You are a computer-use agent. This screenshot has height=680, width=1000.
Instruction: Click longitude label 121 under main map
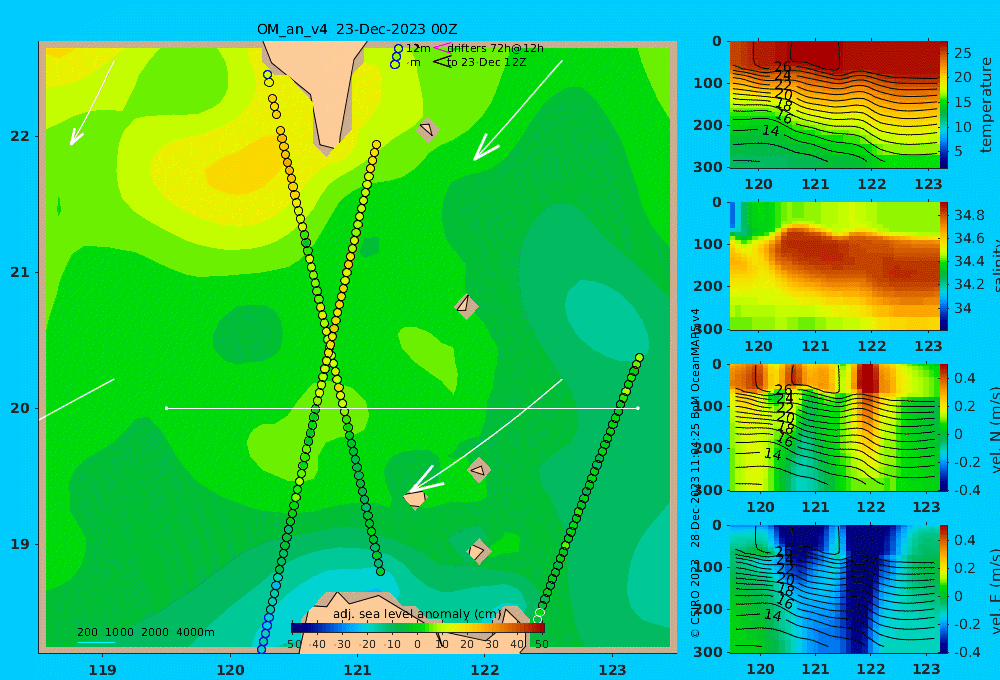(357, 670)
